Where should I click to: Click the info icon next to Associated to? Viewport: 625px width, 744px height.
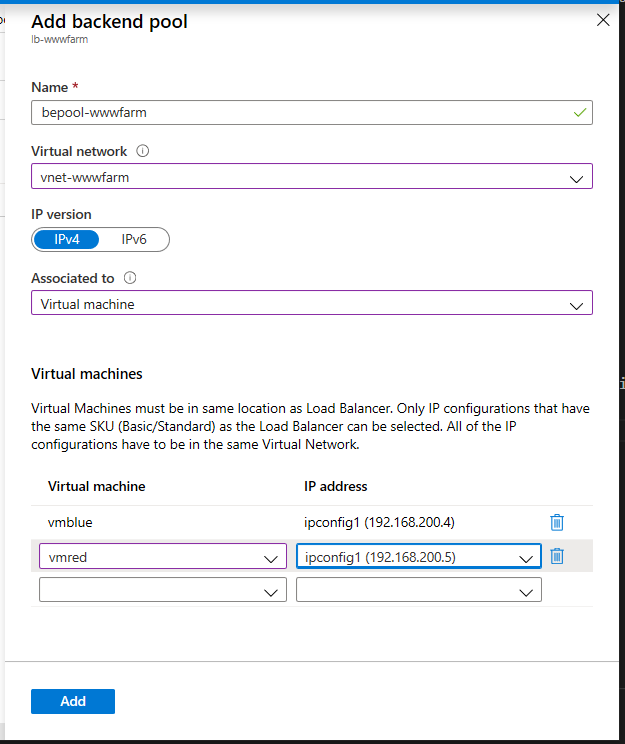130,279
